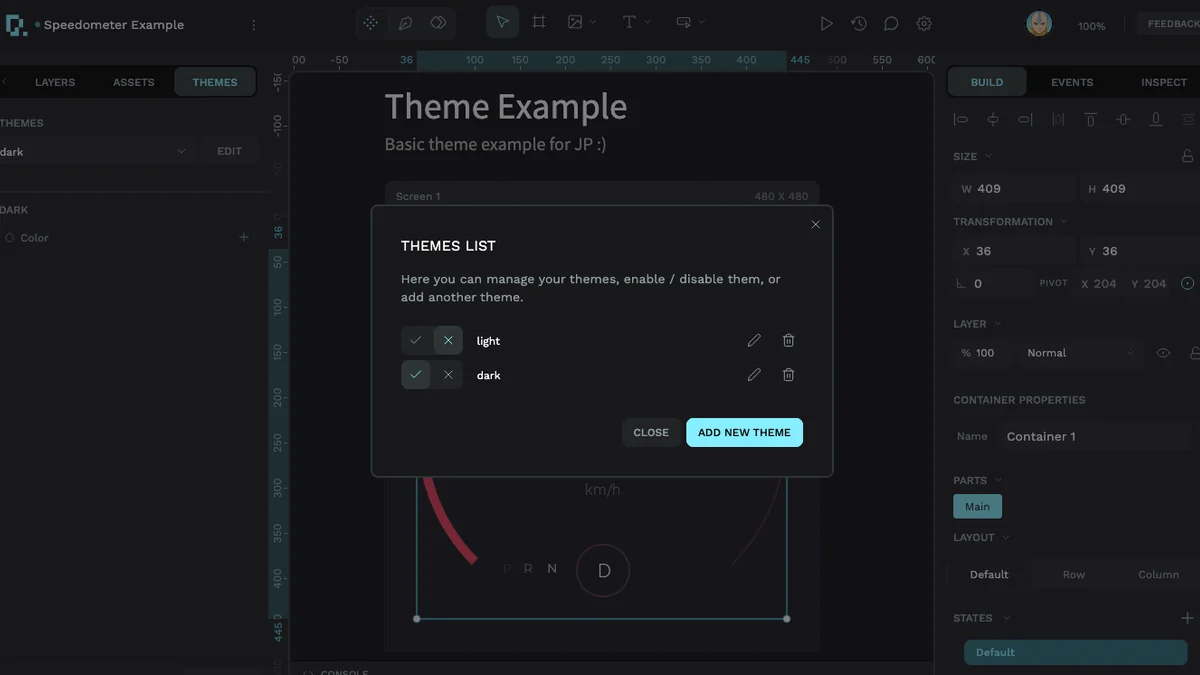Open the project options kebab menu
This screenshot has width=1200, height=675.
[253, 25]
